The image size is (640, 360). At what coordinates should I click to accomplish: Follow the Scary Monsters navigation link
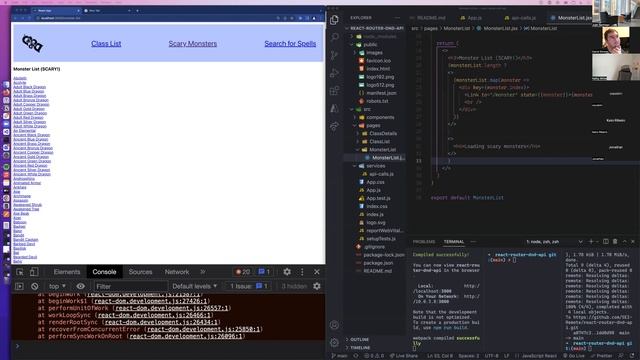point(193,44)
